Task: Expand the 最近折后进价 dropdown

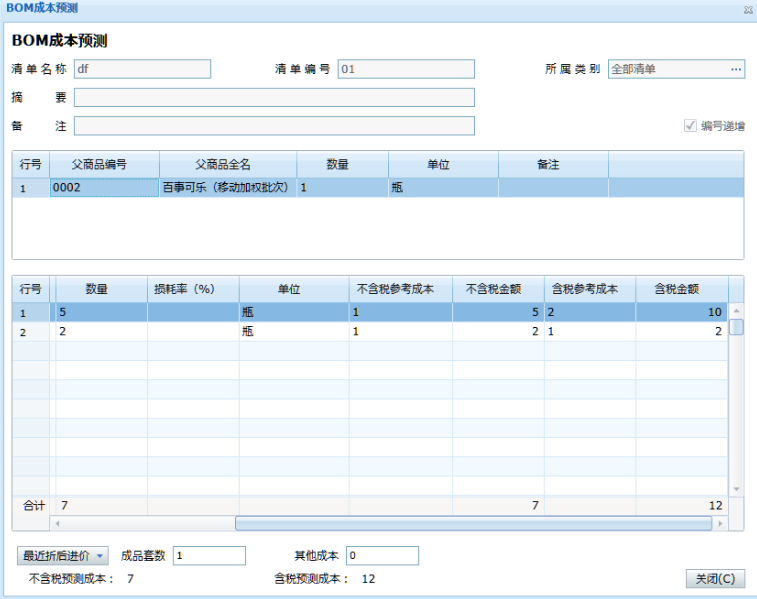Action: tap(63, 556)
